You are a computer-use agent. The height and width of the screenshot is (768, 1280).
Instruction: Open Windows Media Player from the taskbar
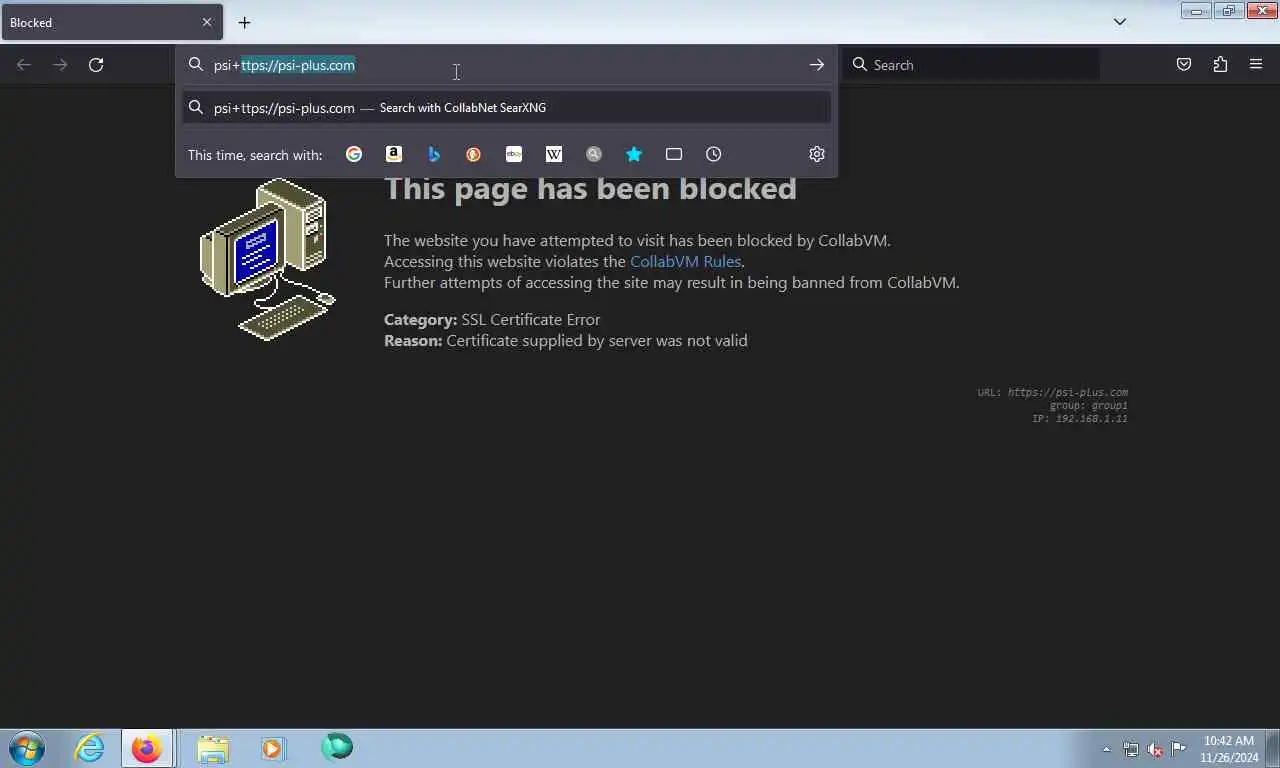(273, 748)
